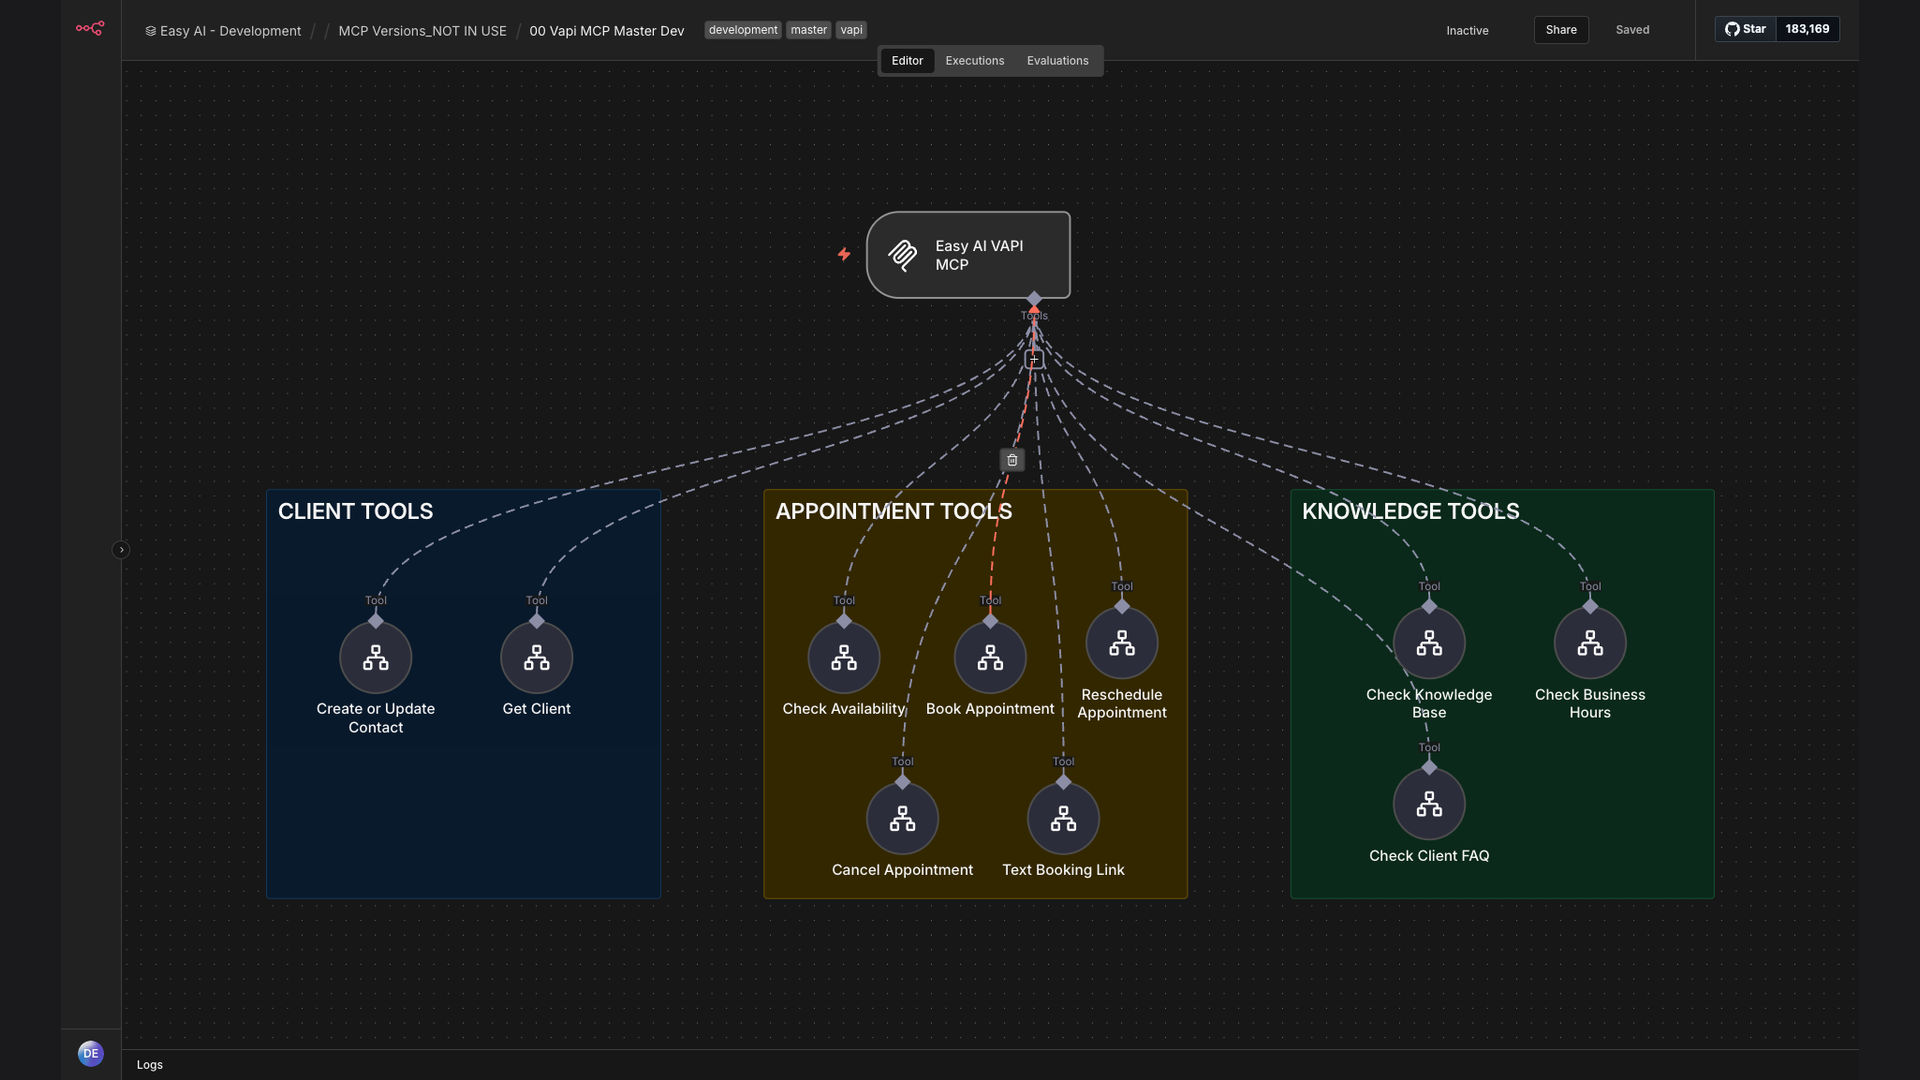The image size is (1920, 1080).
Task: Toggle the Inactive workflow status
Action: pyautogui.click(x=1467, y=31)
